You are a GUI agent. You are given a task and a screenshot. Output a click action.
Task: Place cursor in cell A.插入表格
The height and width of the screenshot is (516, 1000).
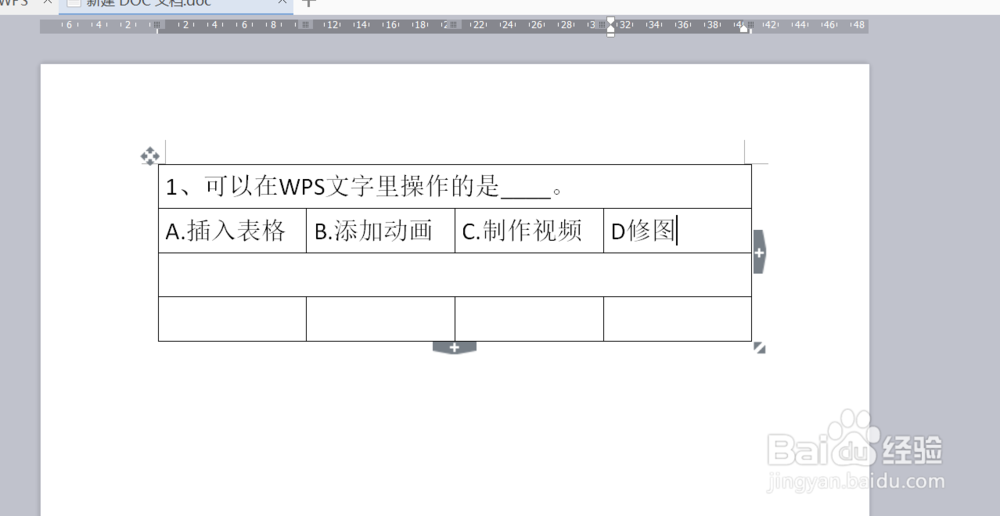232,231
